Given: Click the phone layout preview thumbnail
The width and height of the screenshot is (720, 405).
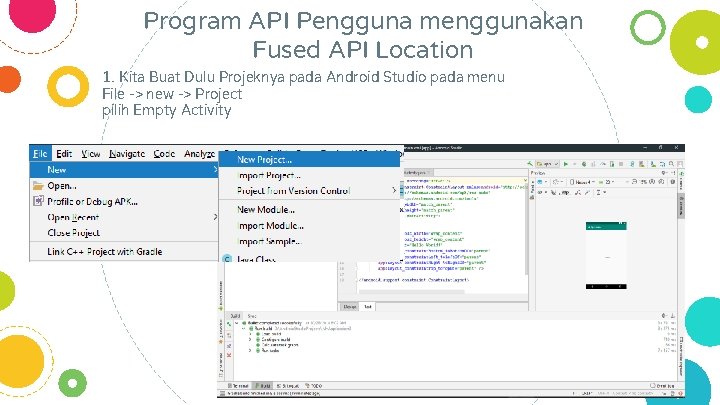Looking at the screenshot, I should click(x=606, y=255).
